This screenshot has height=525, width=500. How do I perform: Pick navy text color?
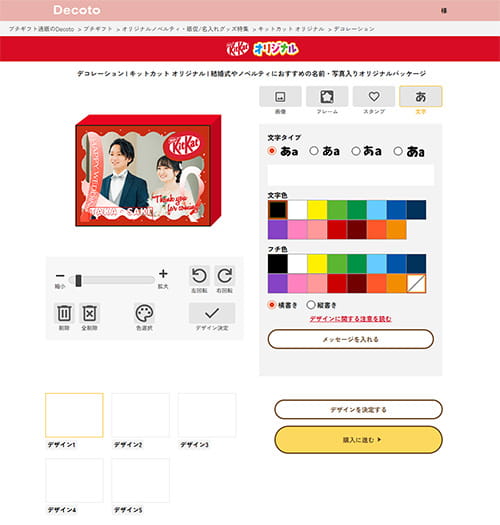click(416, 210)
